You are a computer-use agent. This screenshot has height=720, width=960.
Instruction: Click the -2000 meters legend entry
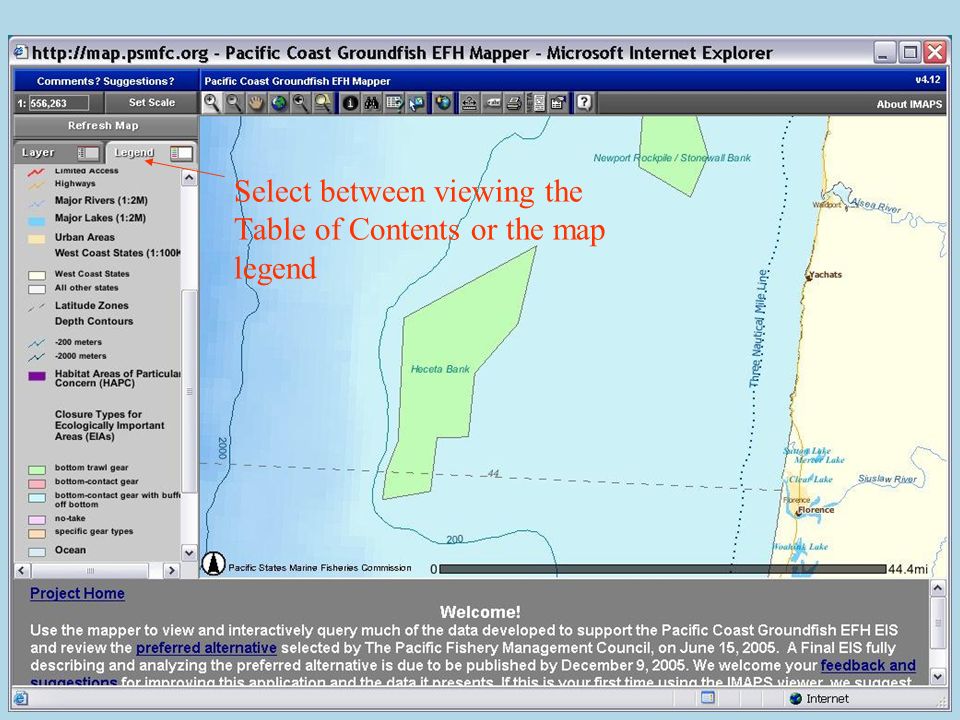[80, 356]
